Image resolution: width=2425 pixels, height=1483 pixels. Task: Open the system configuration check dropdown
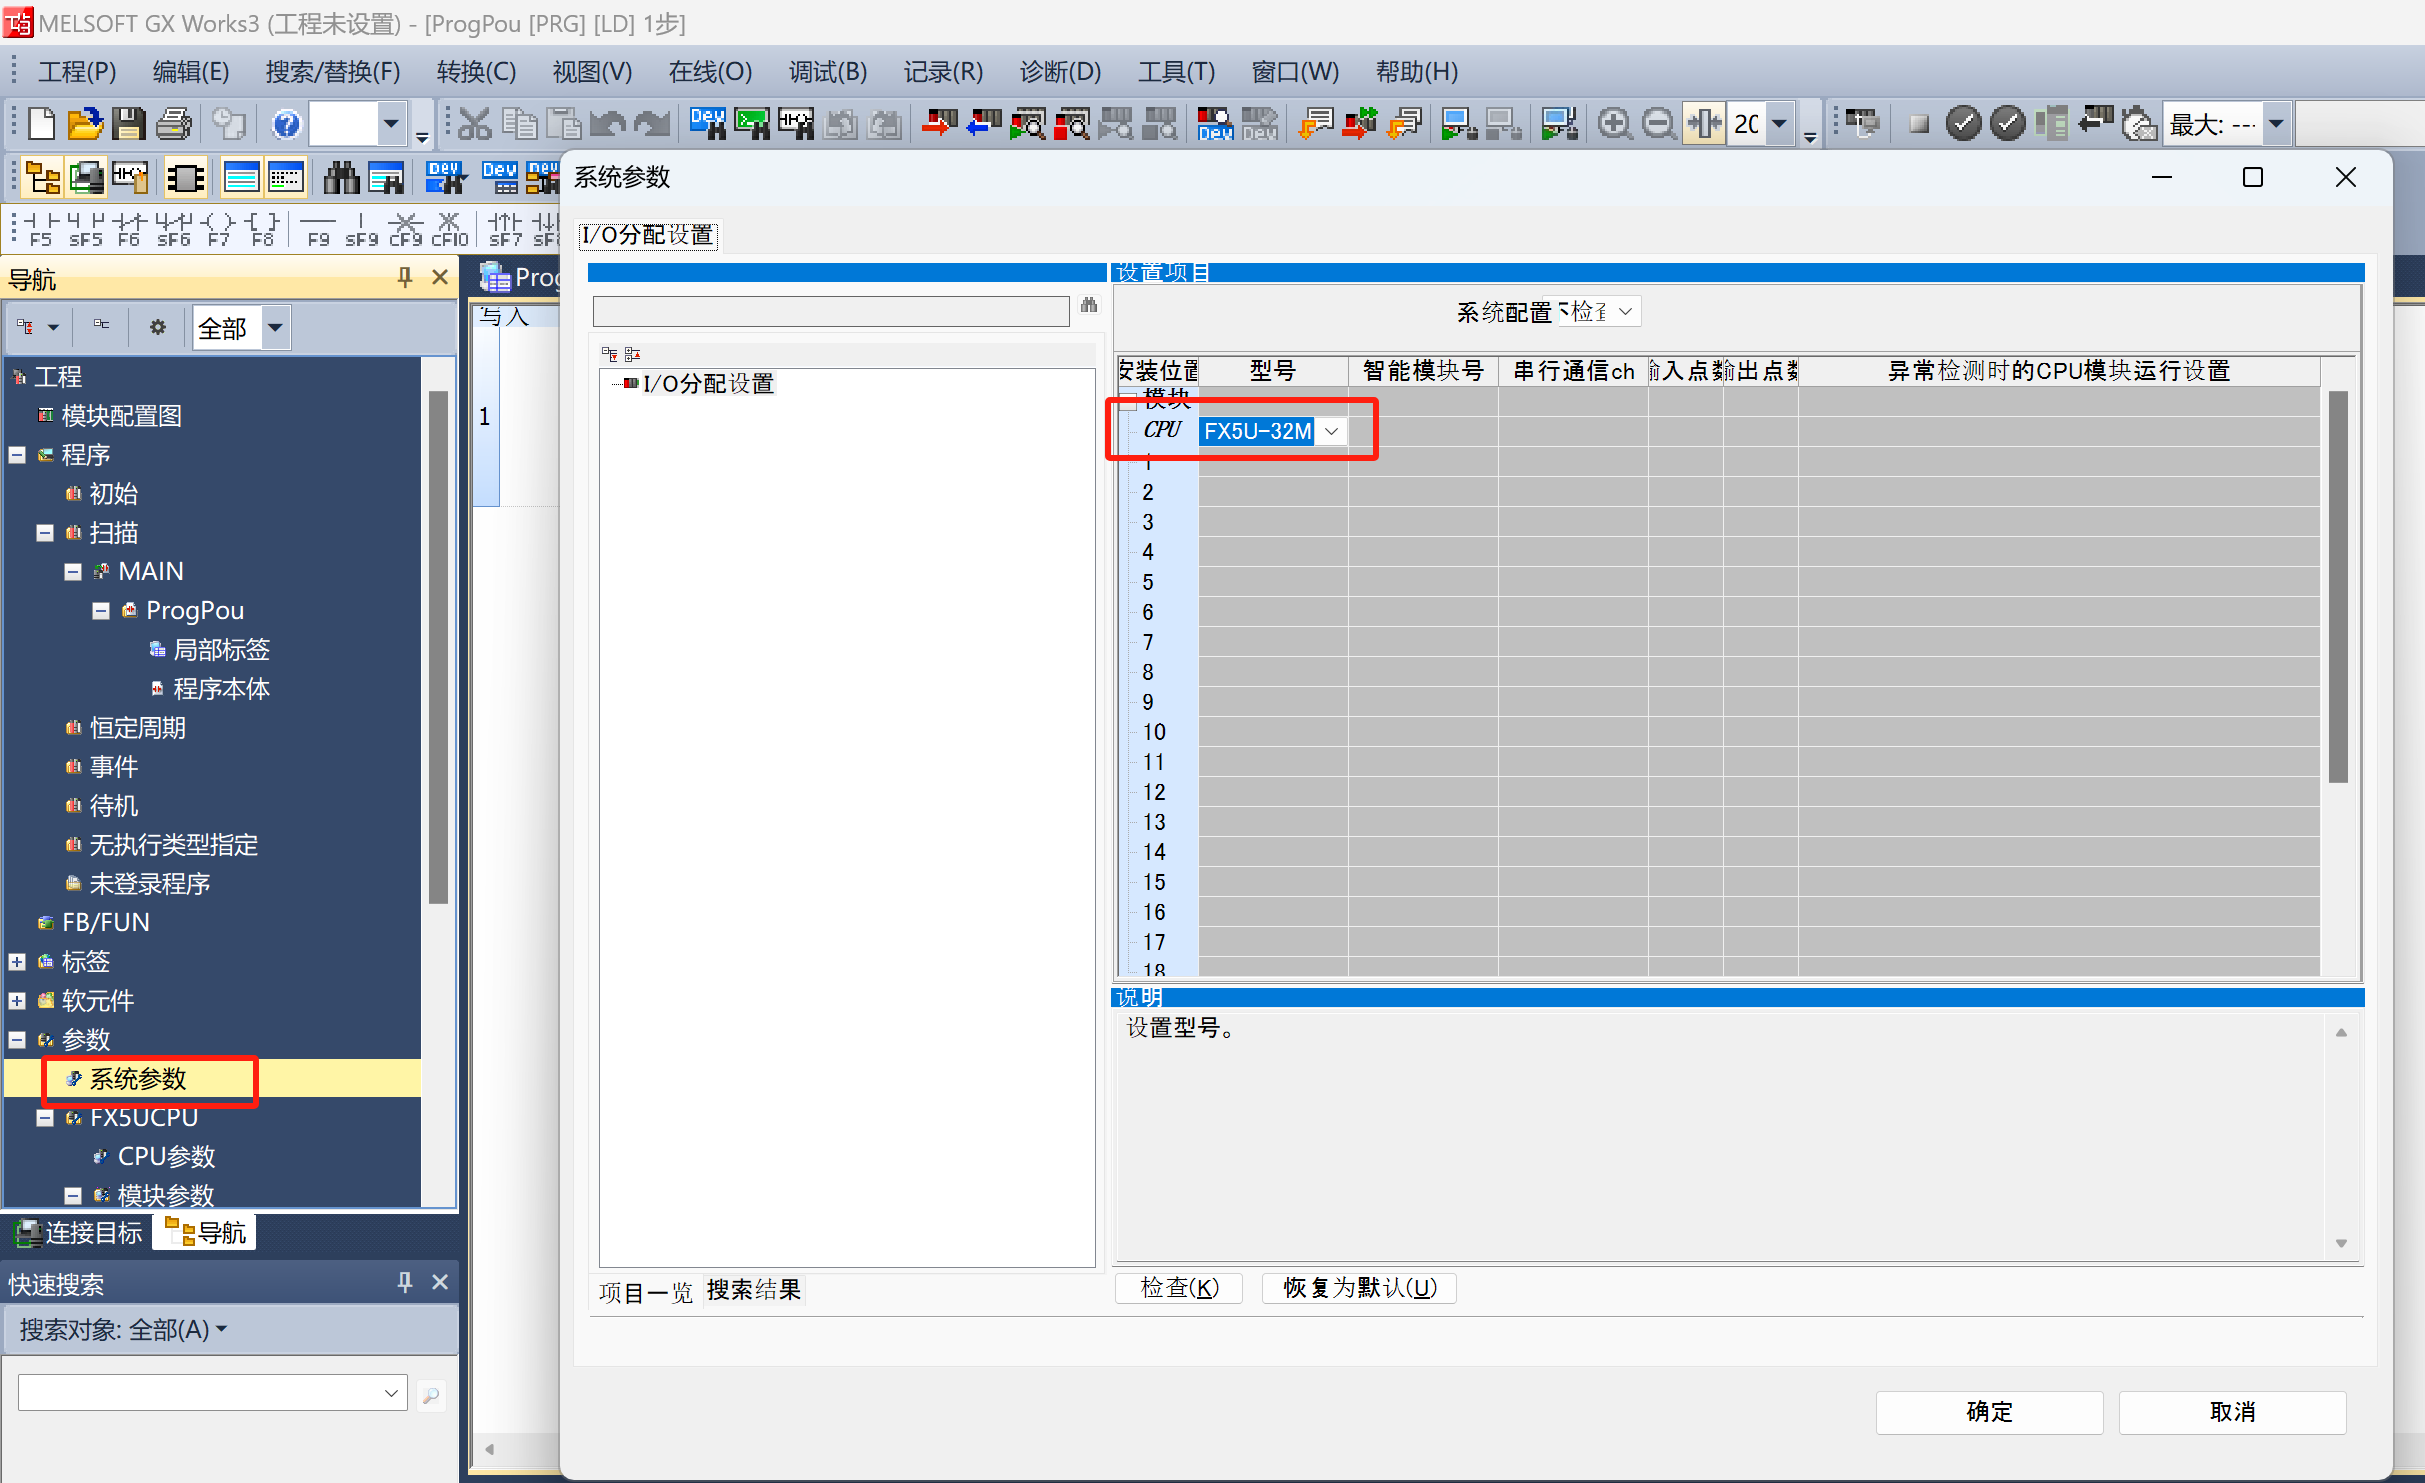[x=1625, y=312]
